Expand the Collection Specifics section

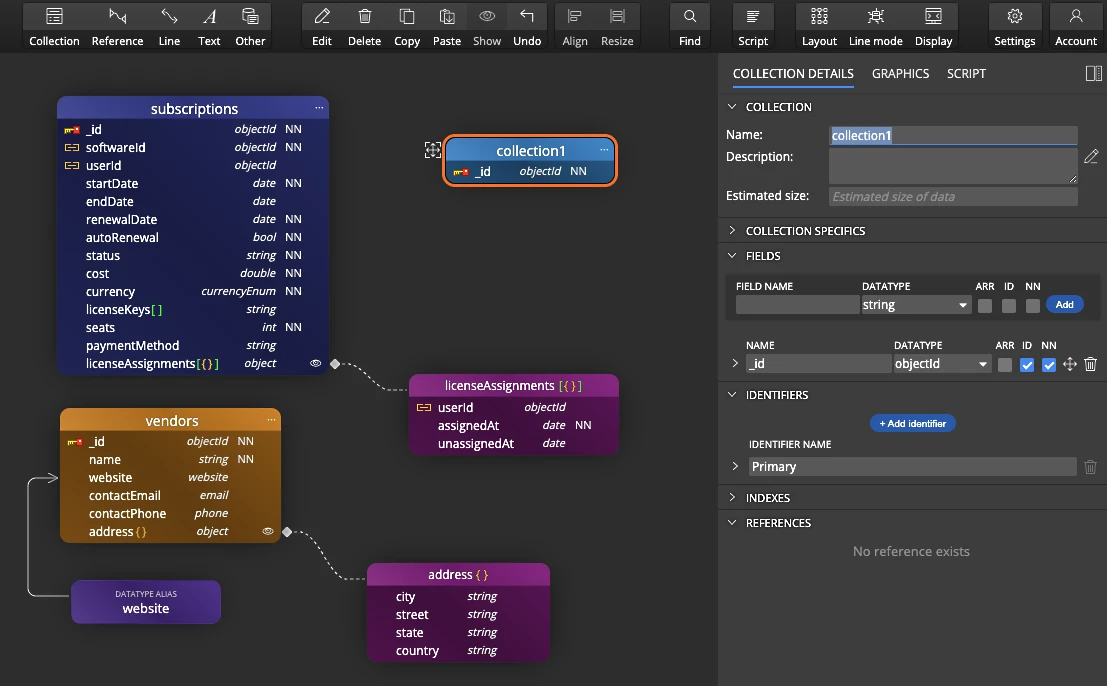[805, 231]
